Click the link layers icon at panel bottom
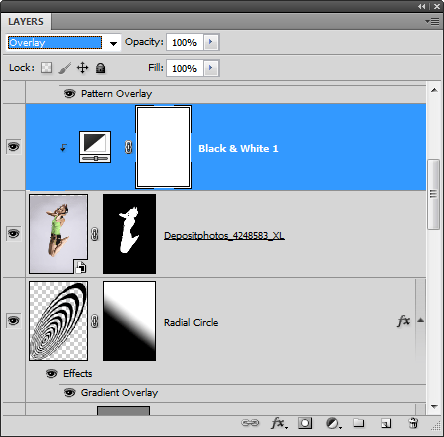This screenshot has height=437, width=444. click(x=250, y=423)
